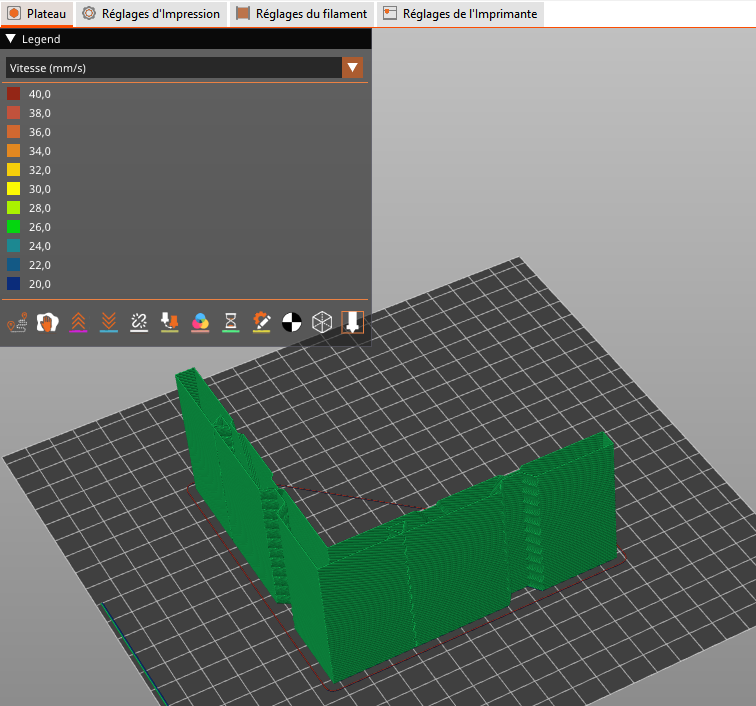This screenshot has height=706, width=756.
Task: Switch to the Plateau tab
Action: [37, 14]
